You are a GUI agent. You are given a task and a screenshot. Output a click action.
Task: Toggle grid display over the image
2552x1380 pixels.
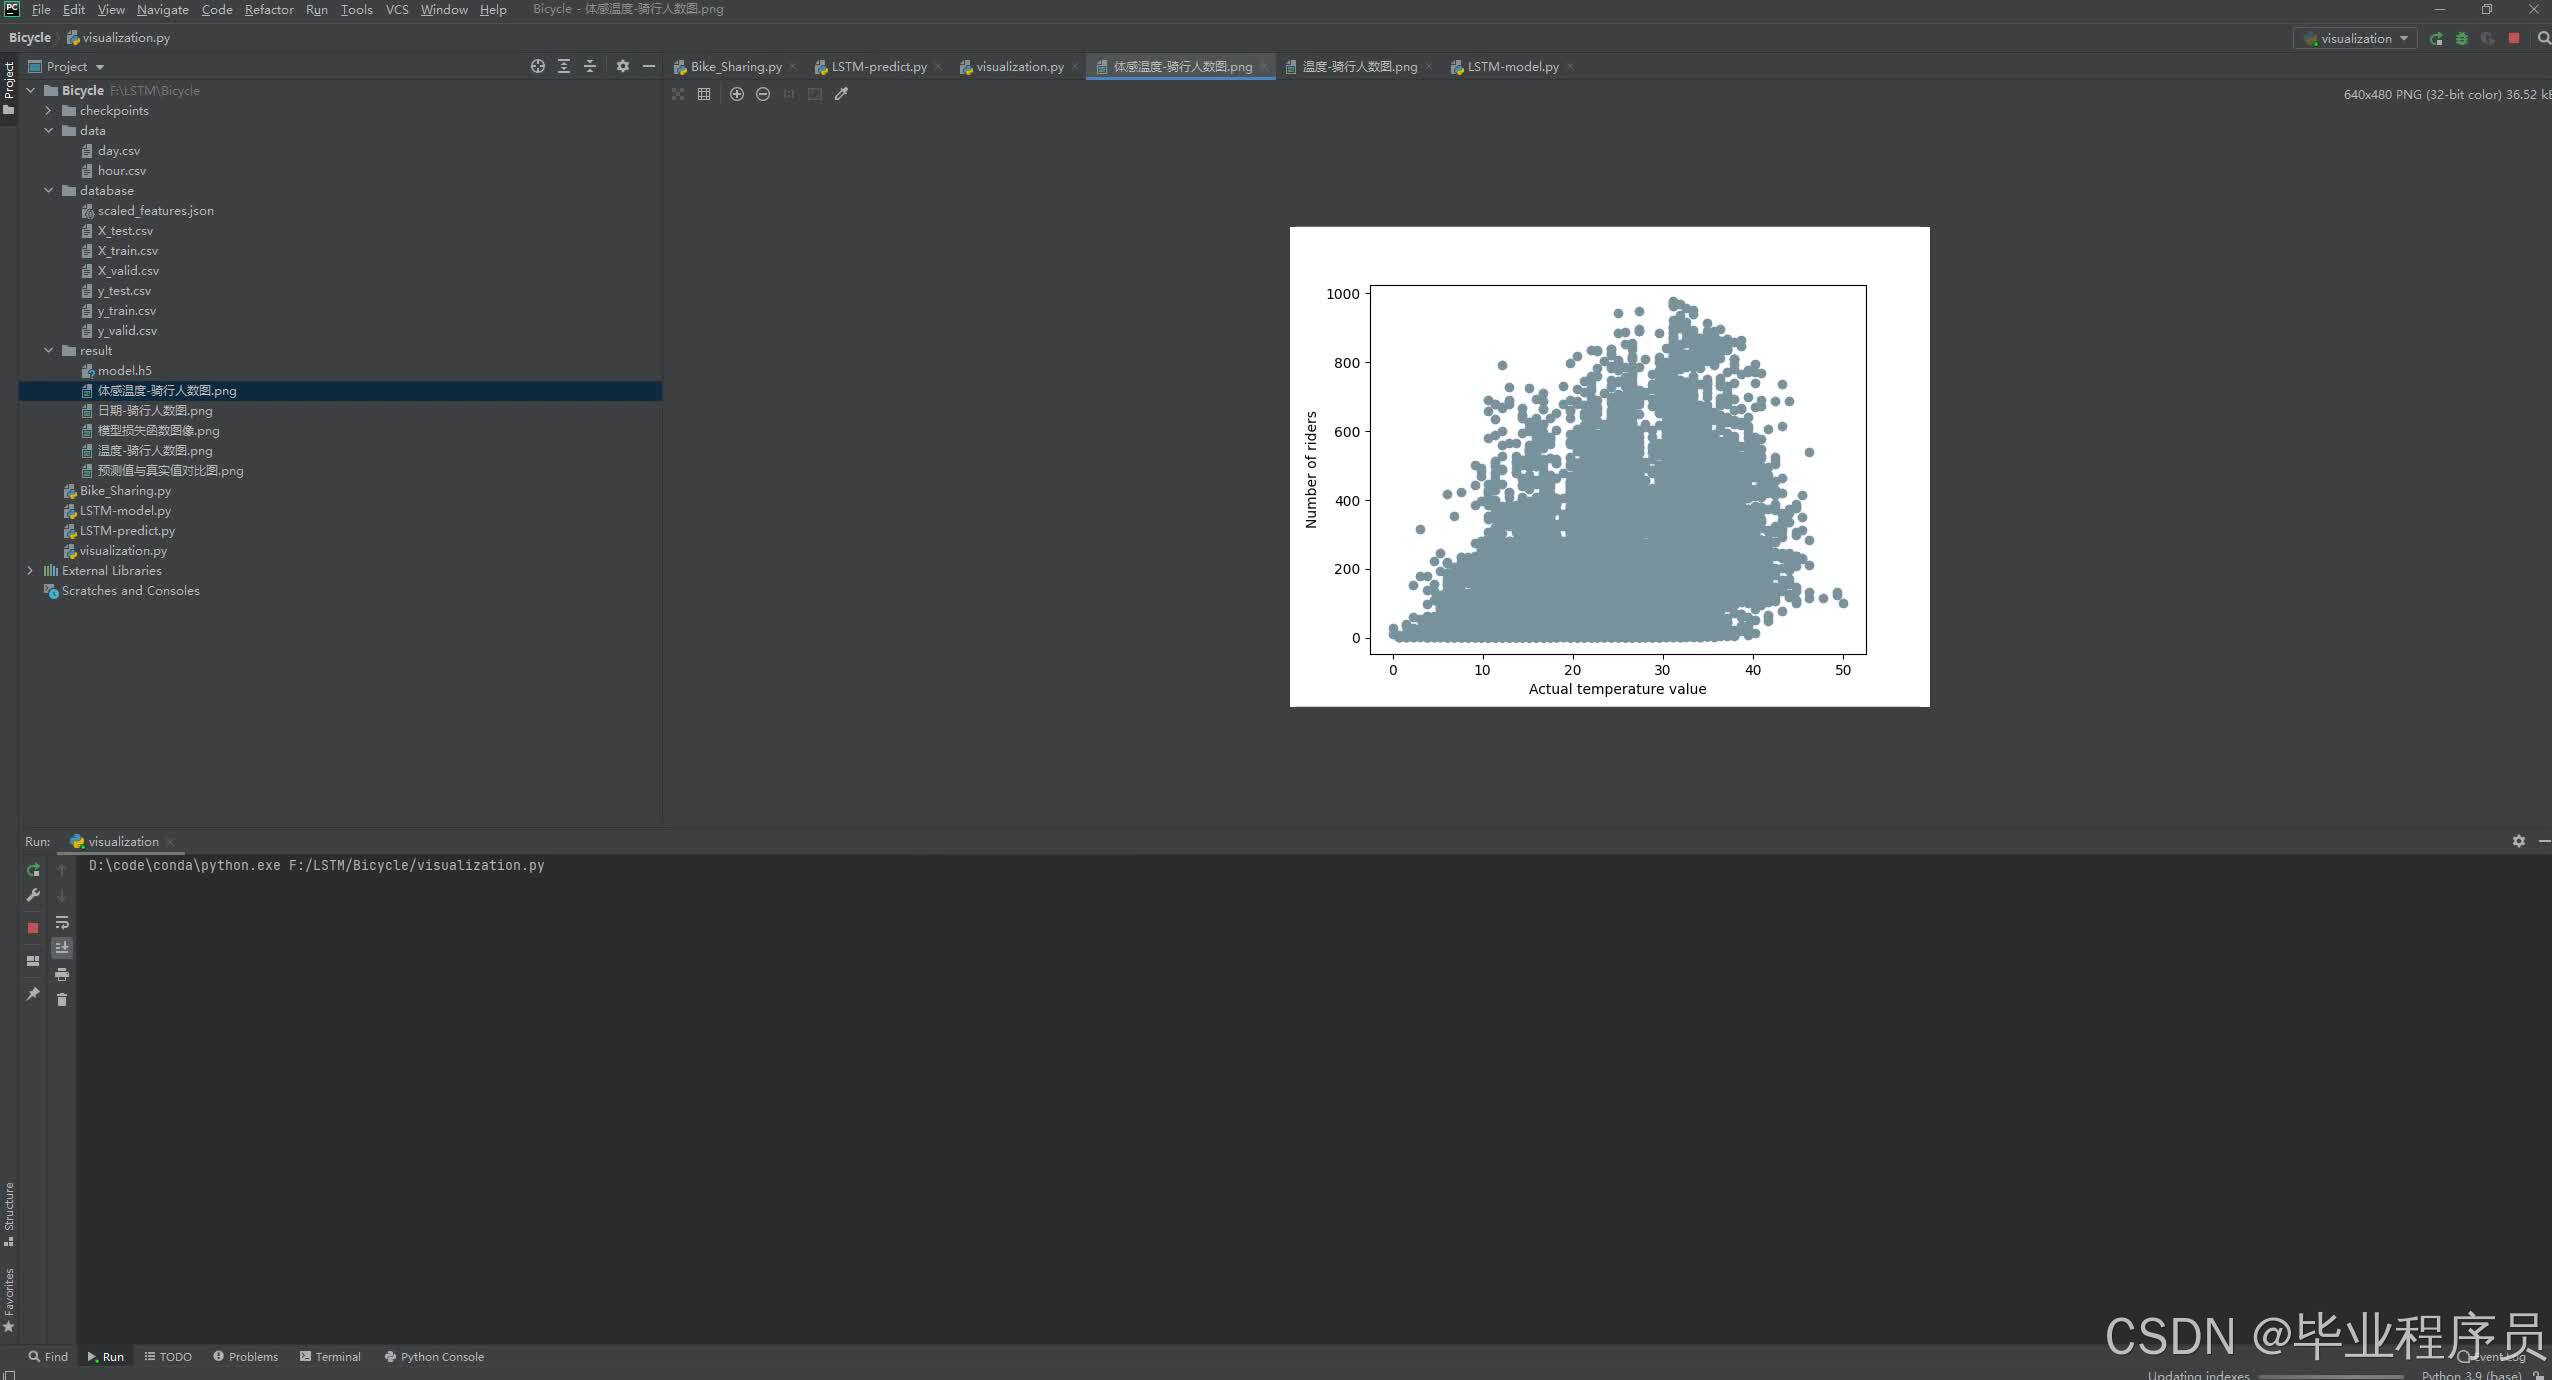pos(704,94)
